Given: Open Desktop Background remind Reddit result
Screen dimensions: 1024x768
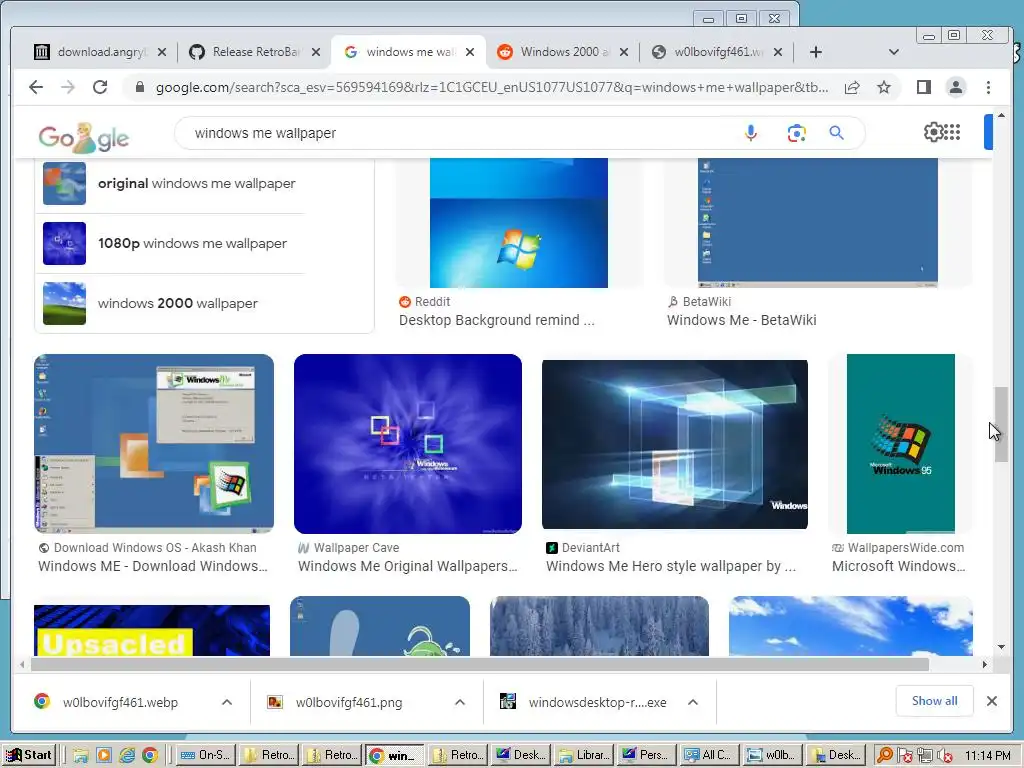Looking at the screenshot, I should 496,320.
